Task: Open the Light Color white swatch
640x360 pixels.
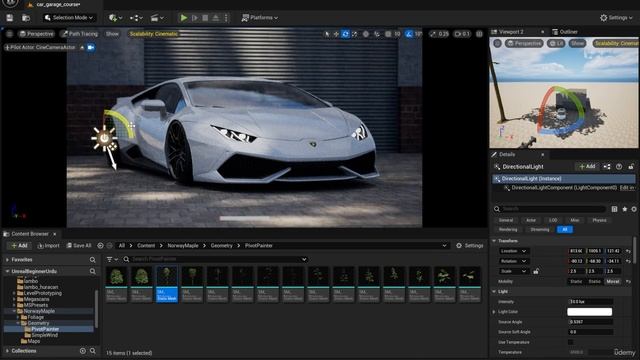Action: coord(589,312)
